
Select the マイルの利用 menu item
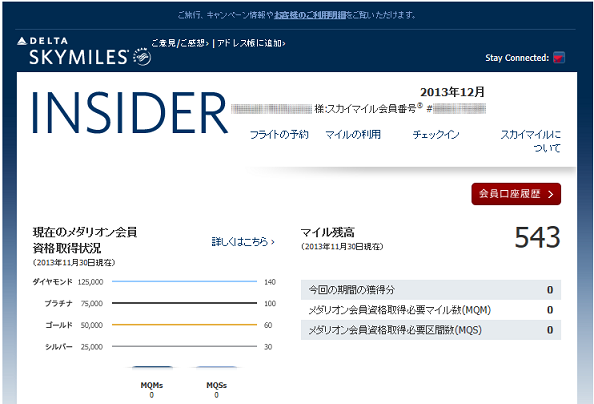pyautogui.click(x=353, y=134)
